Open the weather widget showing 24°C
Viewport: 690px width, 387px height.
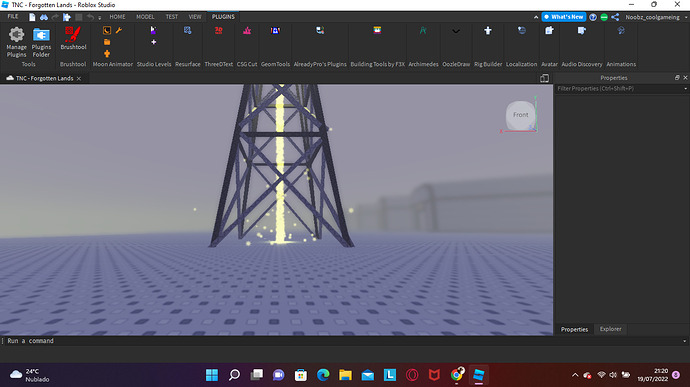click(x=30, y=375)
